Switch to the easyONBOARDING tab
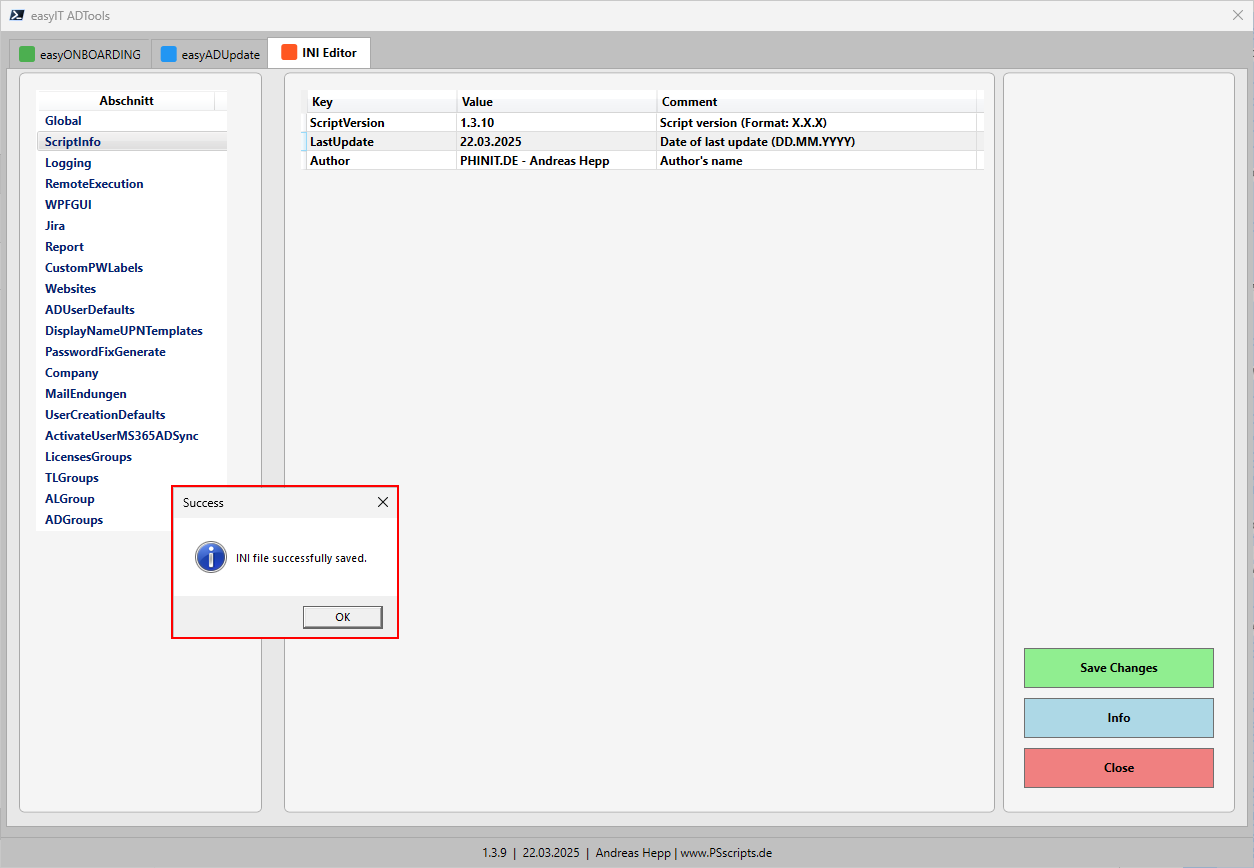Screen dimensions: 1254x868 coord(80,54)
